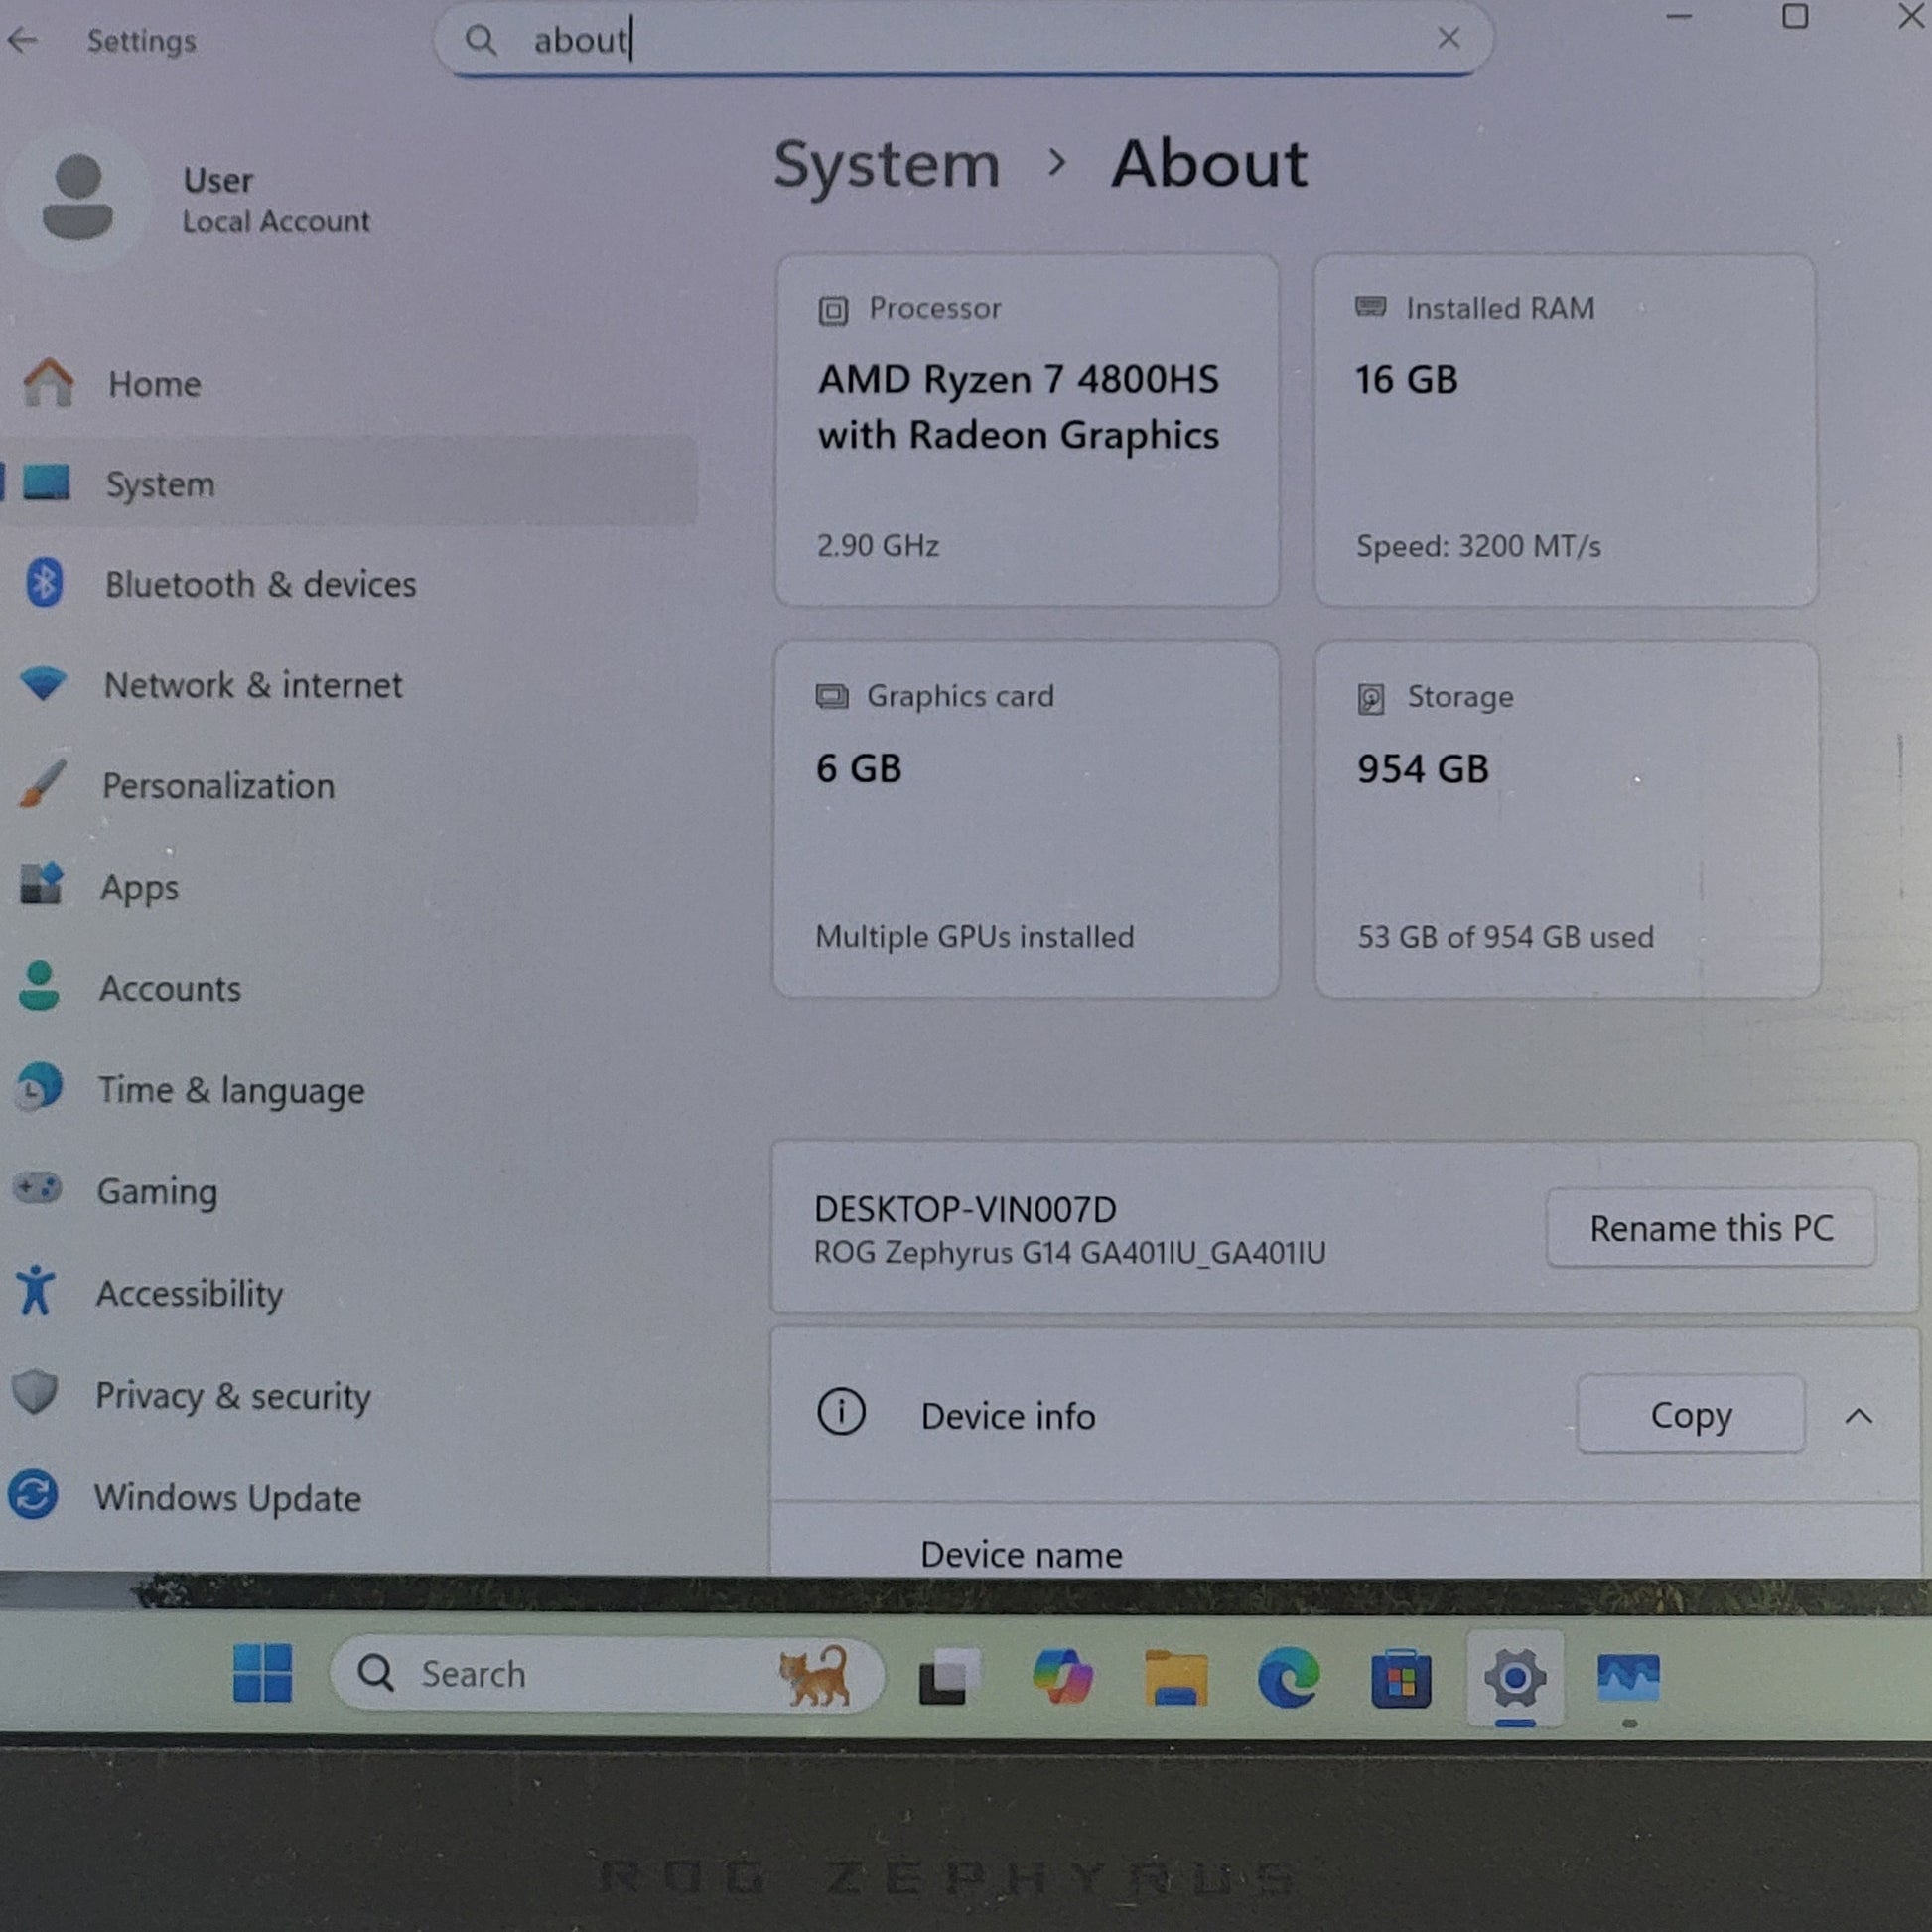The height and width of the screenshot is (1932, 1932).
Task: Open File Explorer from the taskbar
Action: click(x=1176, y=1677)
